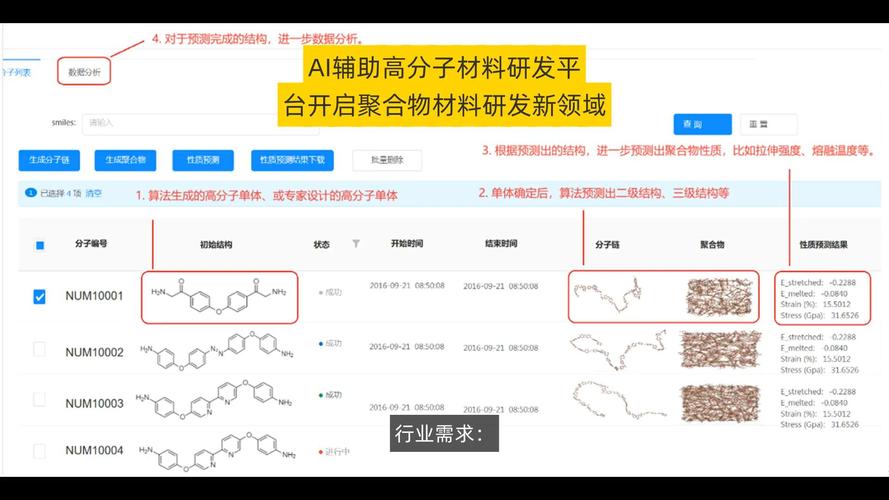Click the start time in NUM10001 row
Viewport: 889px width, 500px height.
tap(407, 286)
